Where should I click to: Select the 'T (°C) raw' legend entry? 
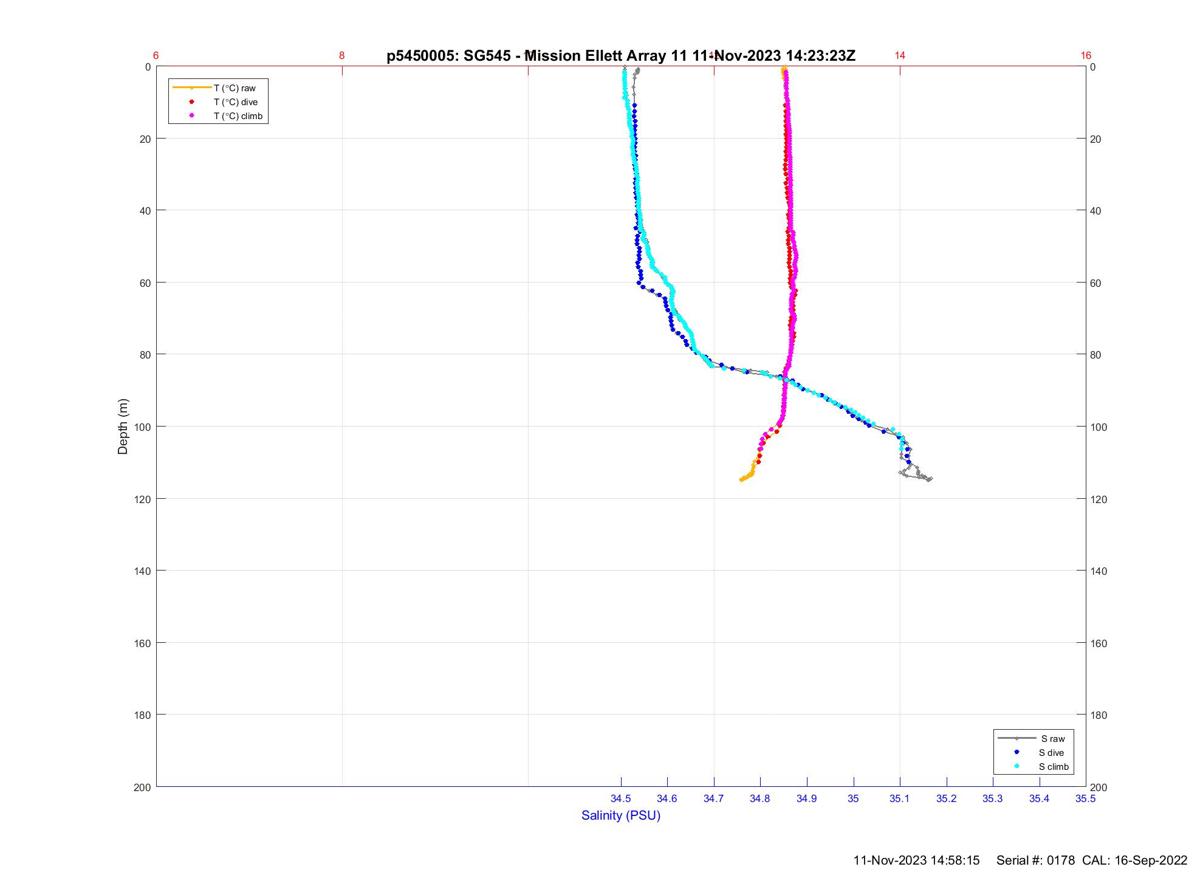(x=235, y=88)
